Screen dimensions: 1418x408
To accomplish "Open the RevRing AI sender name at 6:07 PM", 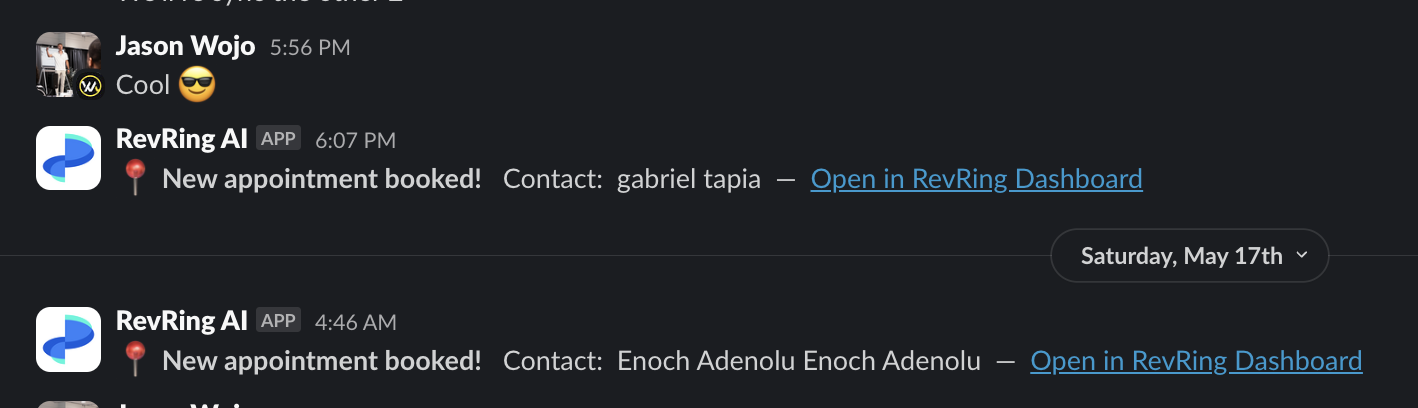I will point(182,139).
